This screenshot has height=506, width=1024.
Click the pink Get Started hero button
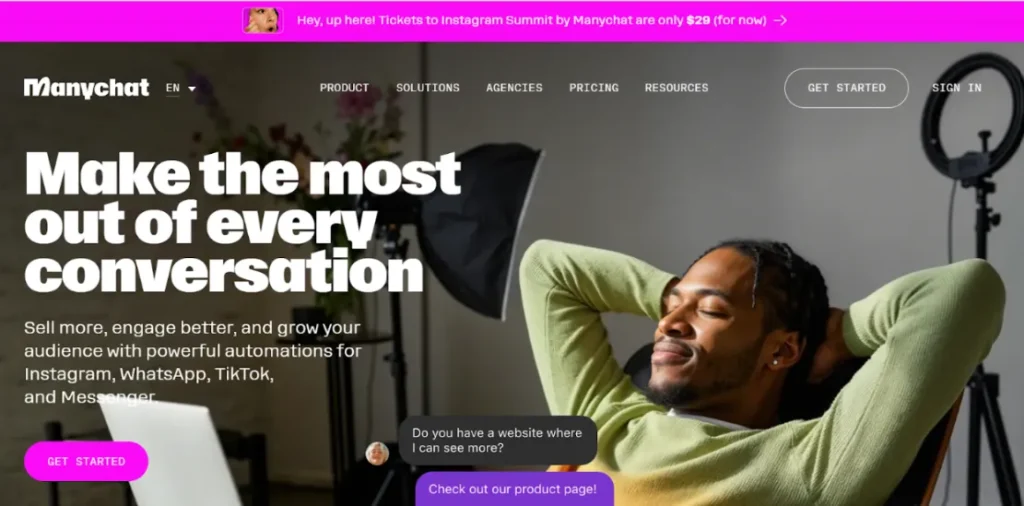click(86, 462)
